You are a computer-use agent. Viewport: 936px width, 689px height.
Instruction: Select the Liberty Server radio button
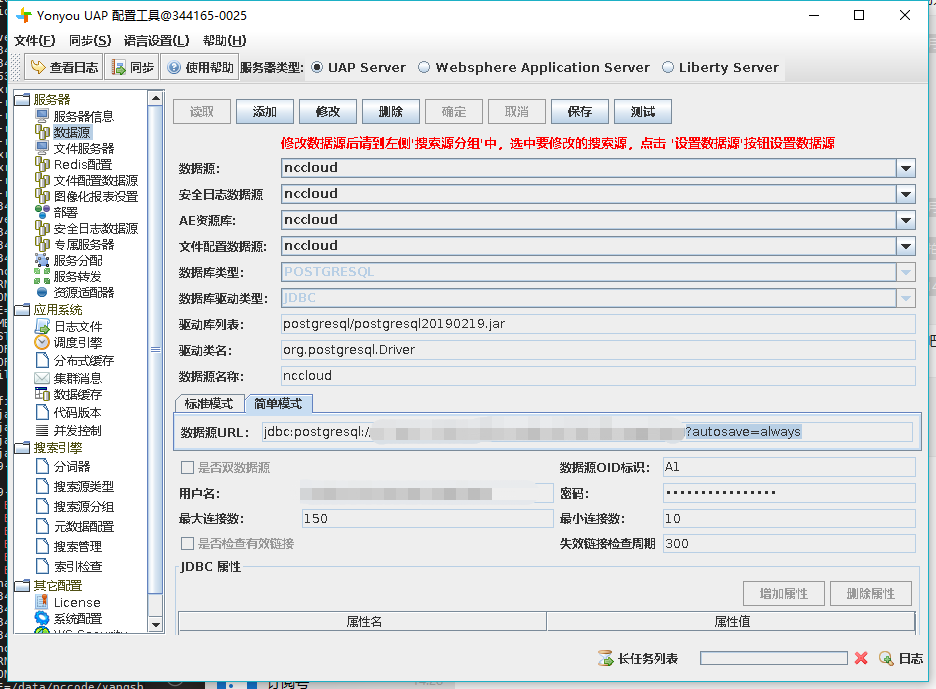coord(668,67)
